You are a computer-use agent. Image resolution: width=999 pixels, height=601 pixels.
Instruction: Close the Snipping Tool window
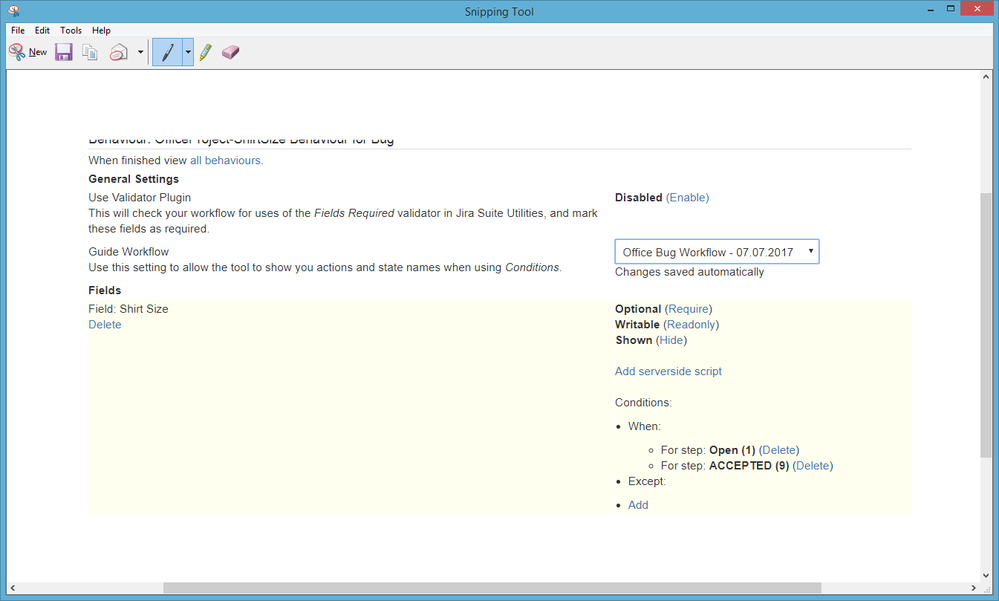[977, 9]
